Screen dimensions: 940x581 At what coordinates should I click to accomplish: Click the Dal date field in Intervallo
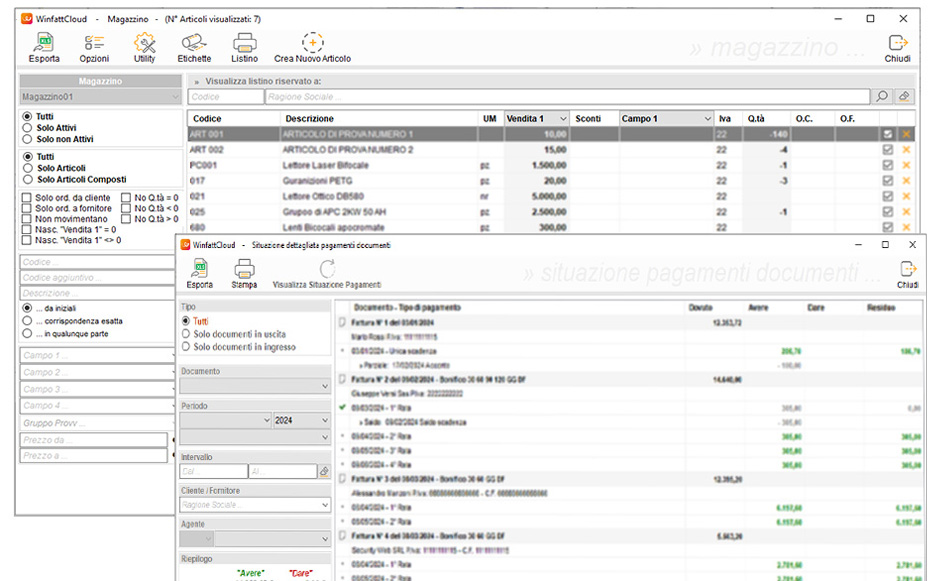(x=213, y=472)
